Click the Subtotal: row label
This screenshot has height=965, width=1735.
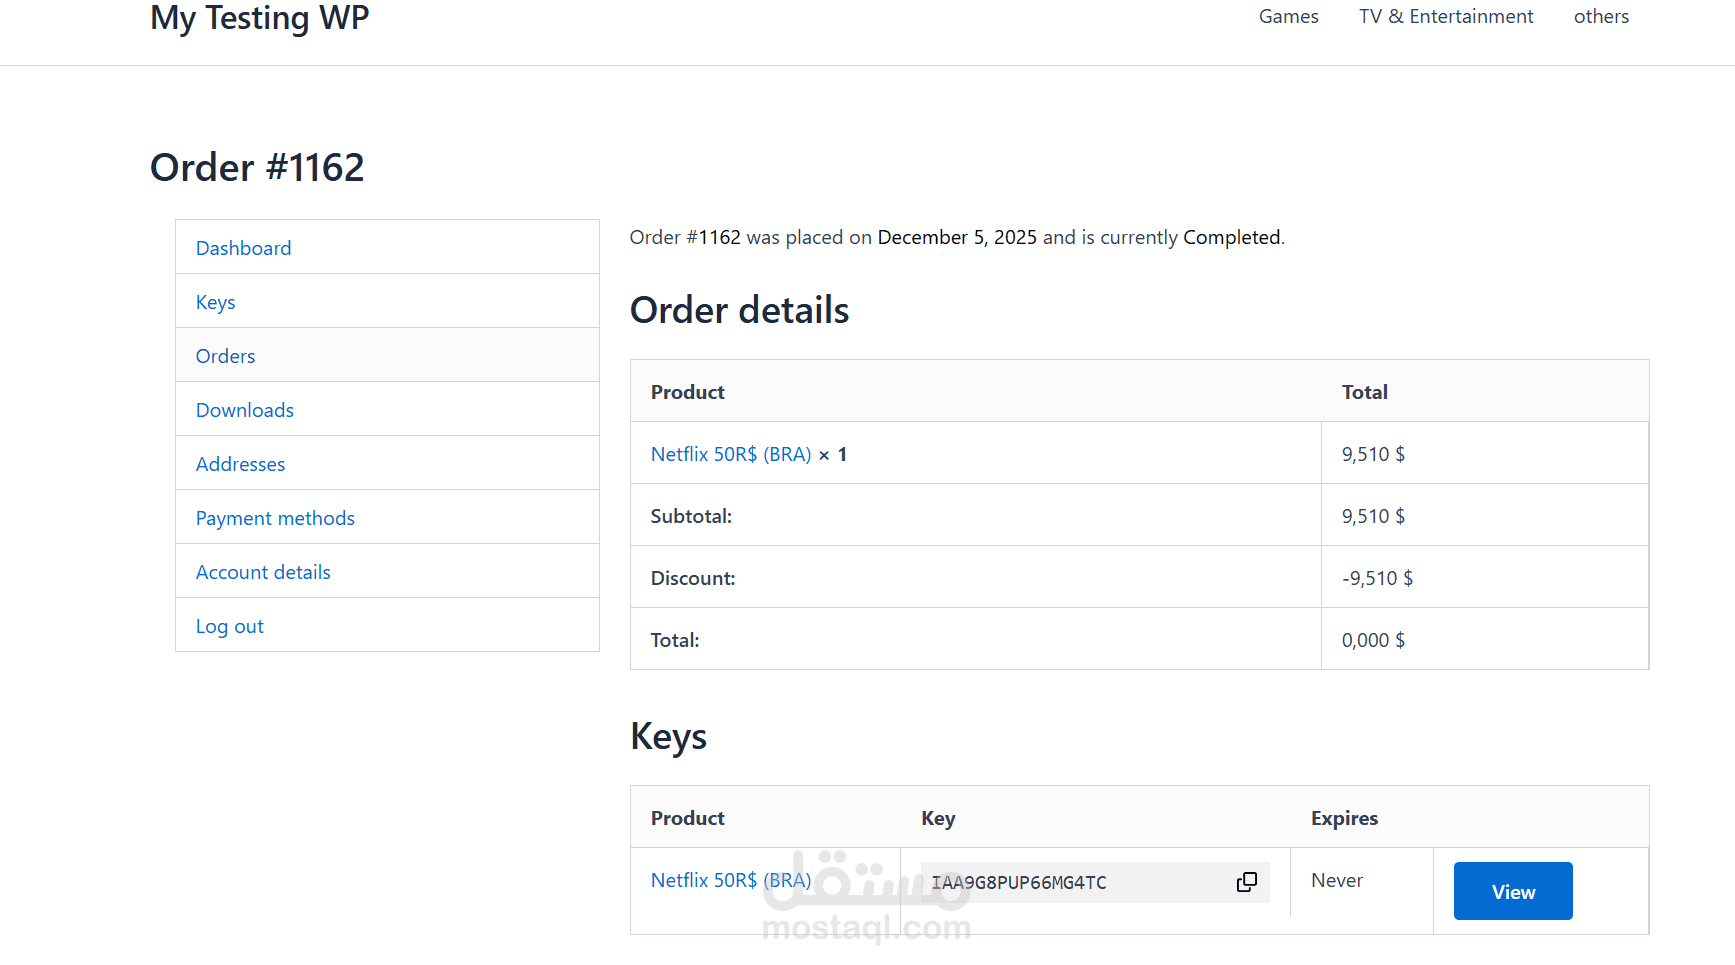tap(691, 516)
